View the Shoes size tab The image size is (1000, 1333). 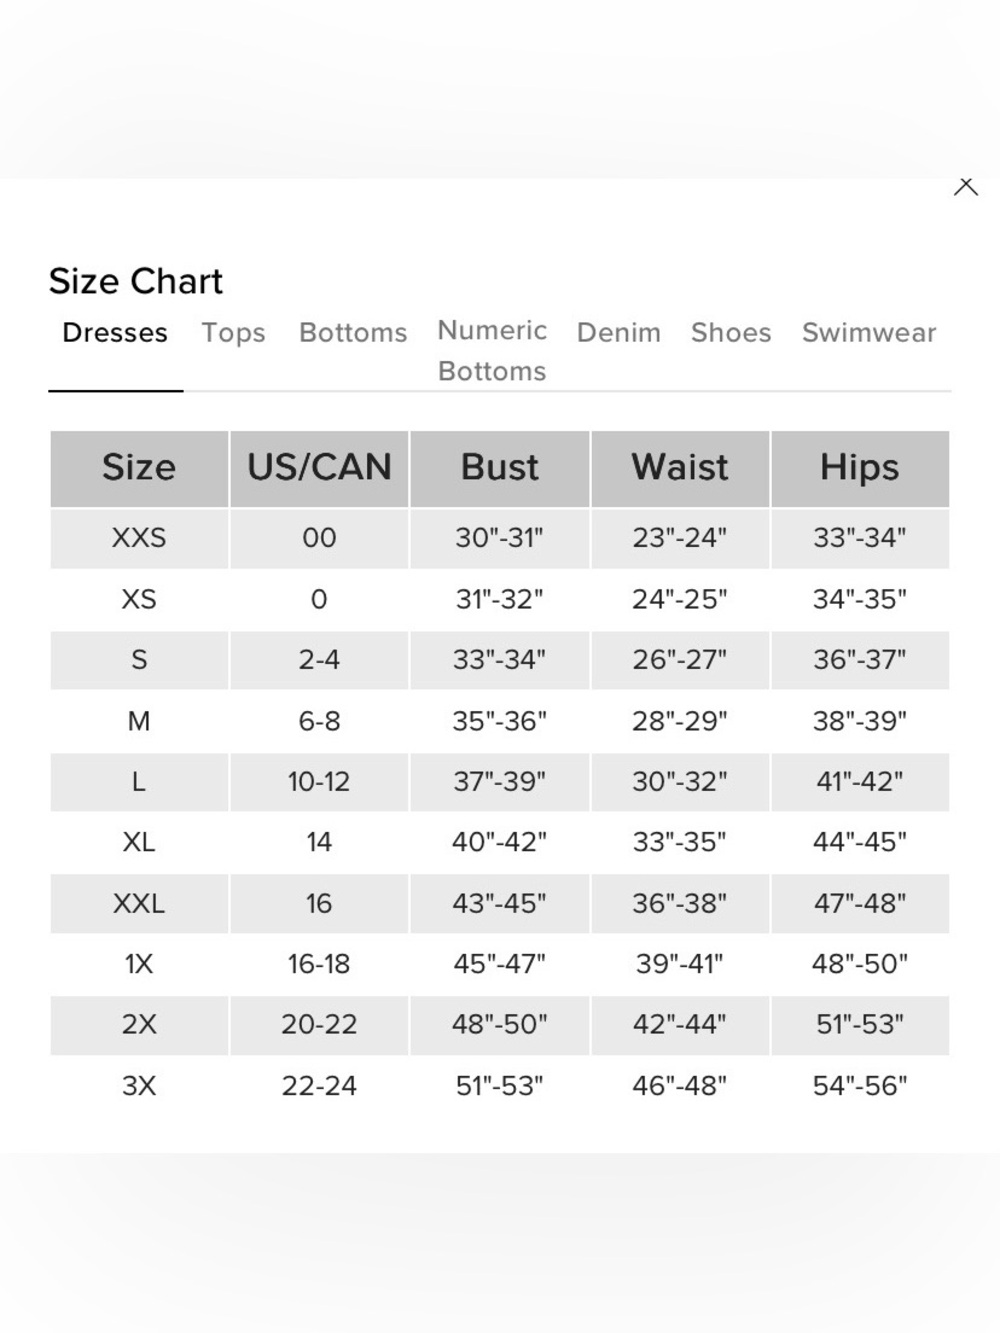coord(731,333)
